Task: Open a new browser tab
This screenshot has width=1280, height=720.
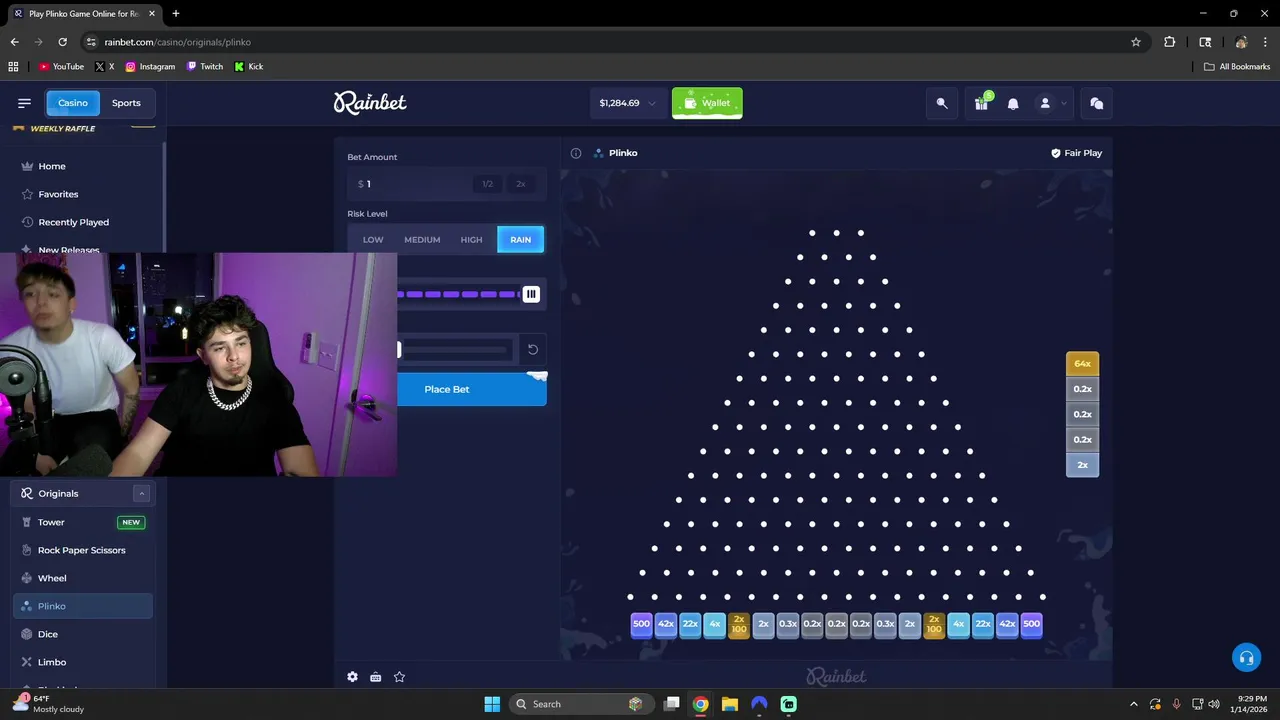Action: pyautogui.click(x=176, y=14)
